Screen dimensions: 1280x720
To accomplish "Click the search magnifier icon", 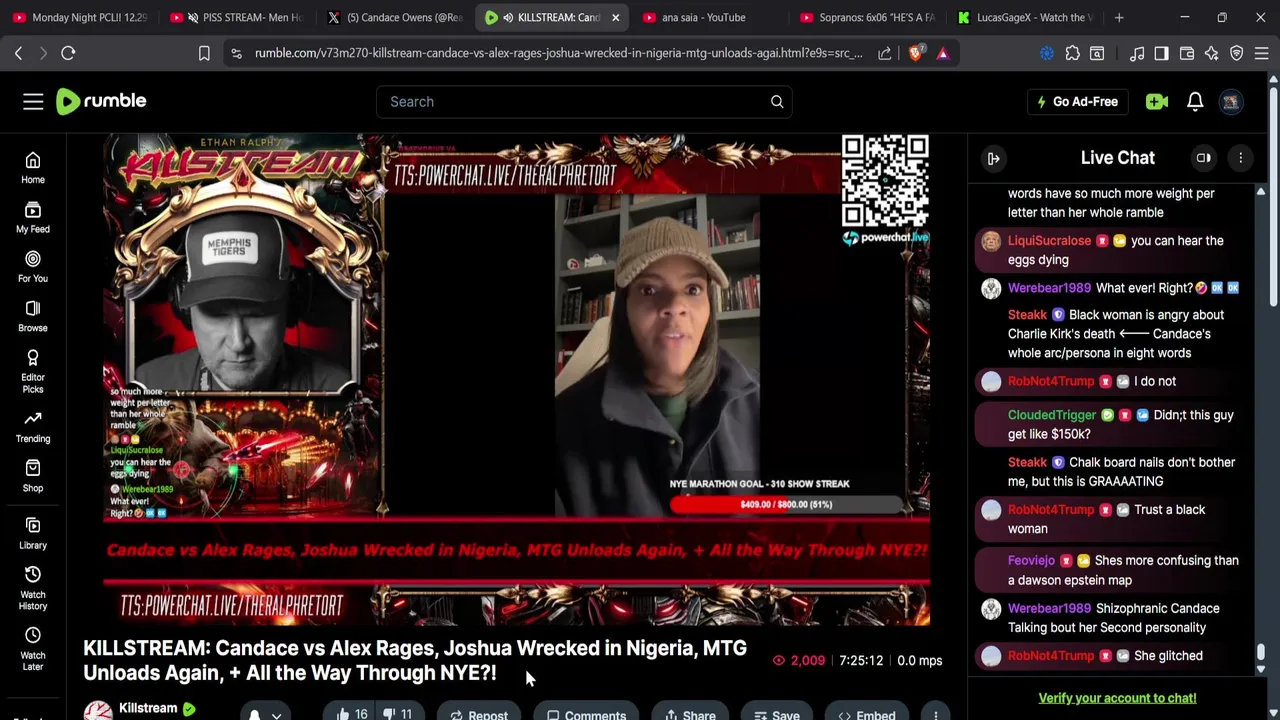I will click(777, 101).
